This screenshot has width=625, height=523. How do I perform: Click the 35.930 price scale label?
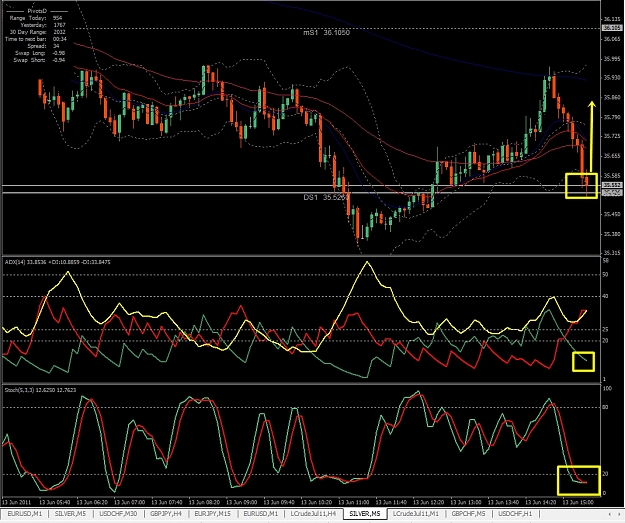tap(612, 77)
